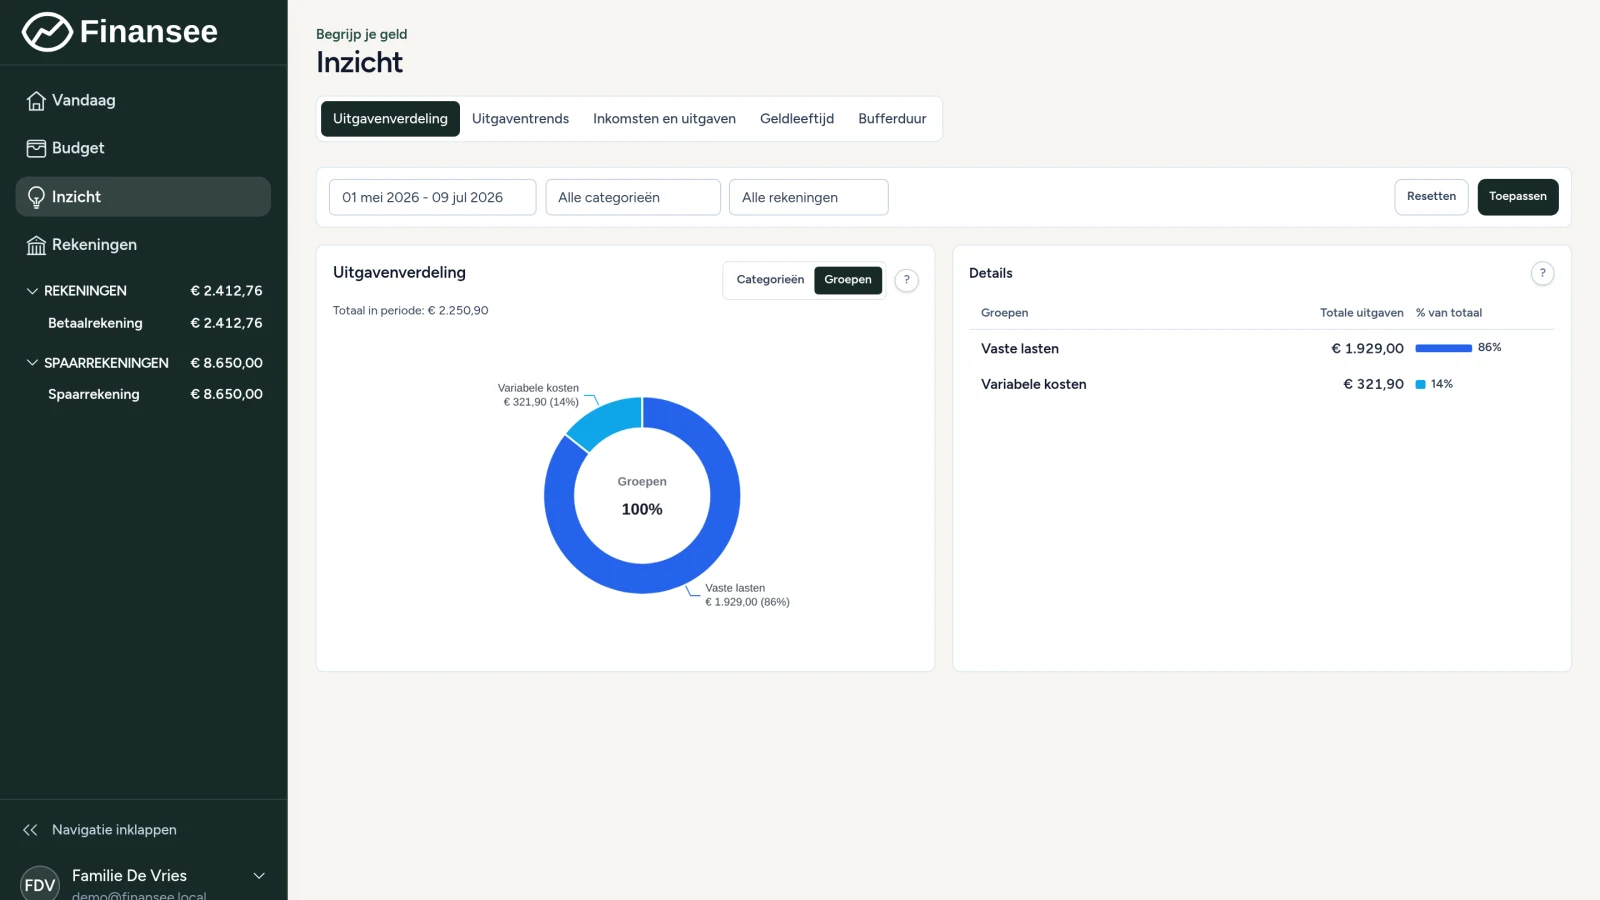
Task: Click the € 1.929,00 amount
Action: pos(1367,348)
